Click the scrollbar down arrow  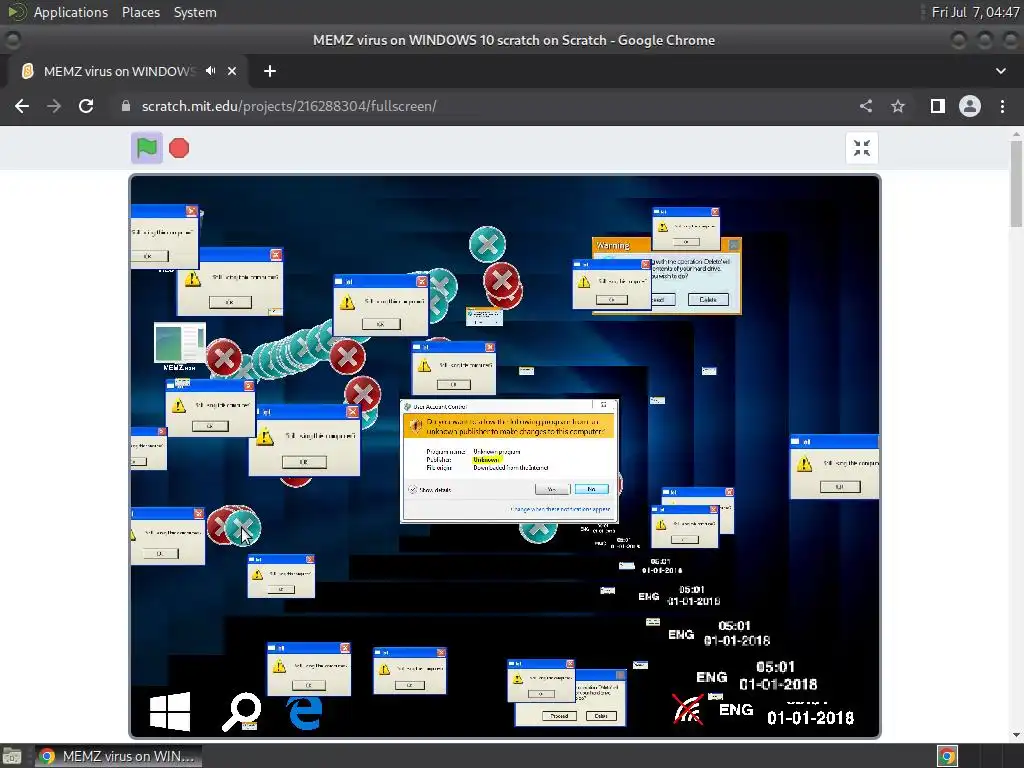point(1016,735)
